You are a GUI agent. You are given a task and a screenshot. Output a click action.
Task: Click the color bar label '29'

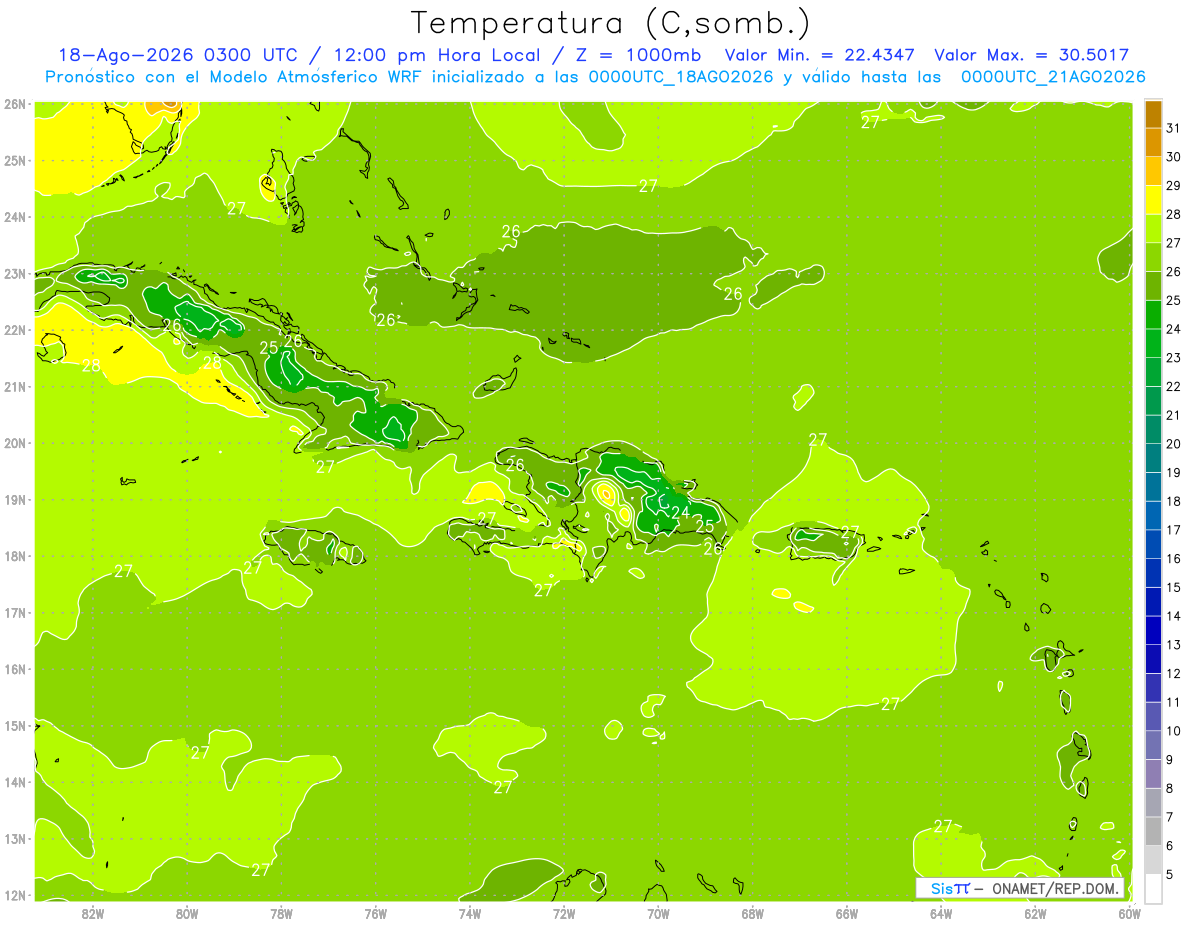click(x=1174, y=186)
